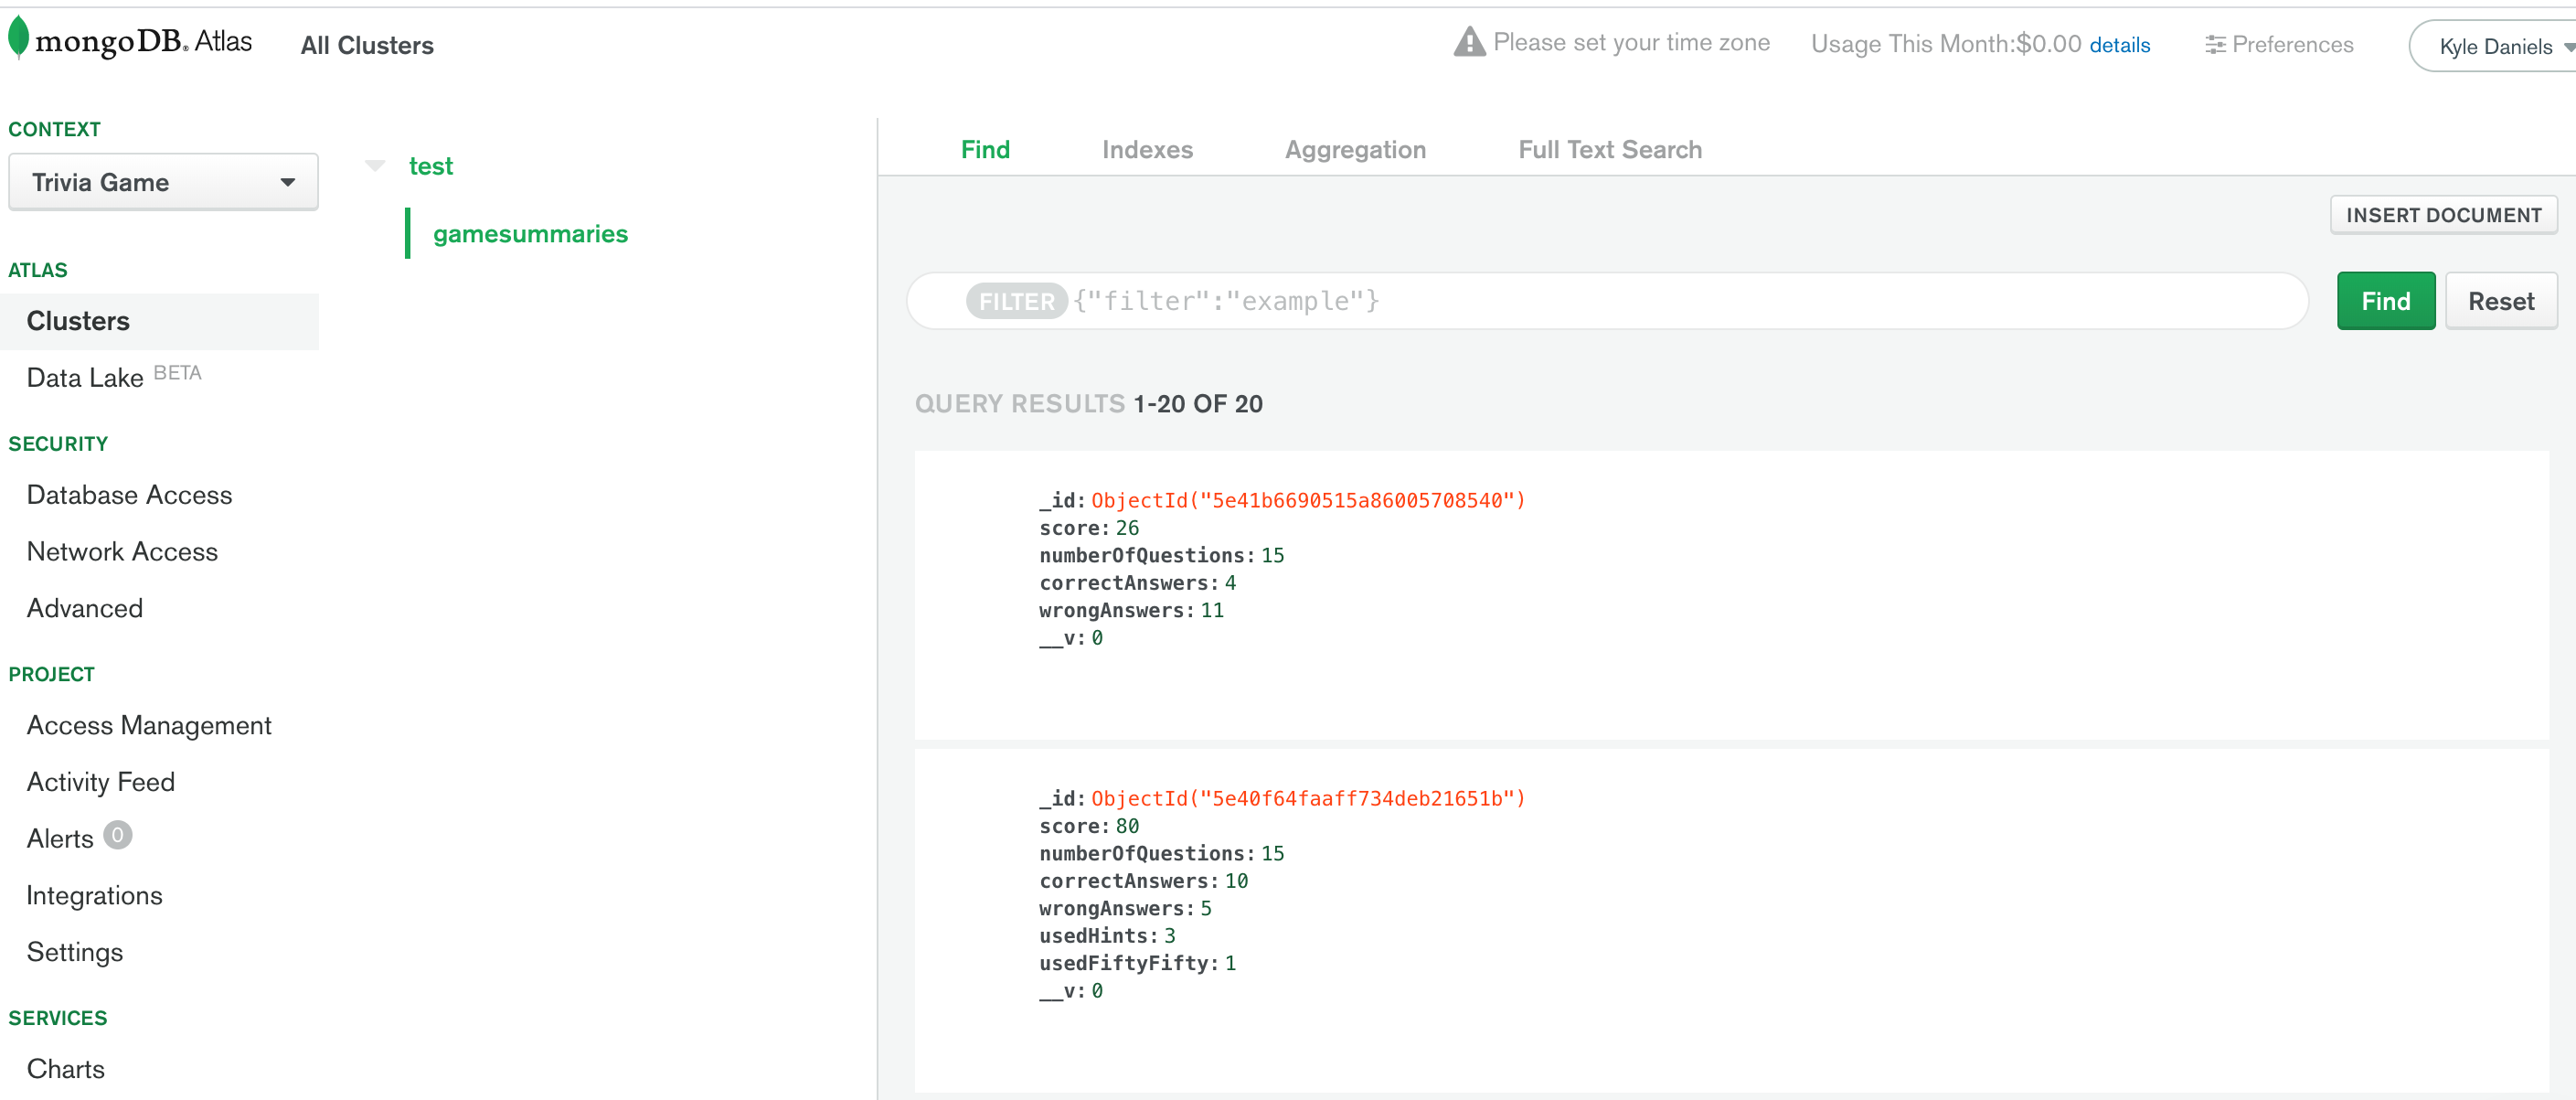Select the Charts service in sidebar
Screen dimensions: 2576x1100
pos(65,1068)
